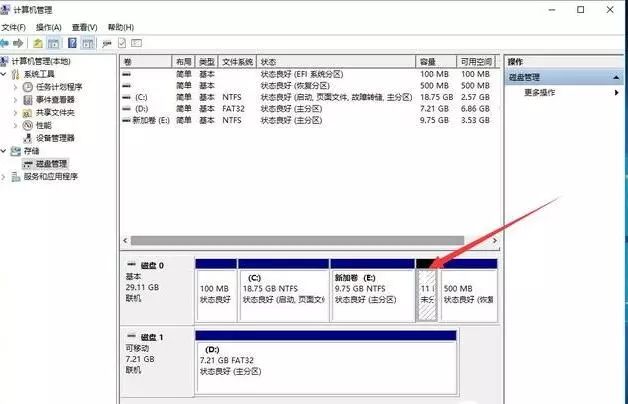Select the 新加卷 (E:) volume row
The width and height of the screenshot is (628, 404).
(309, 120)
